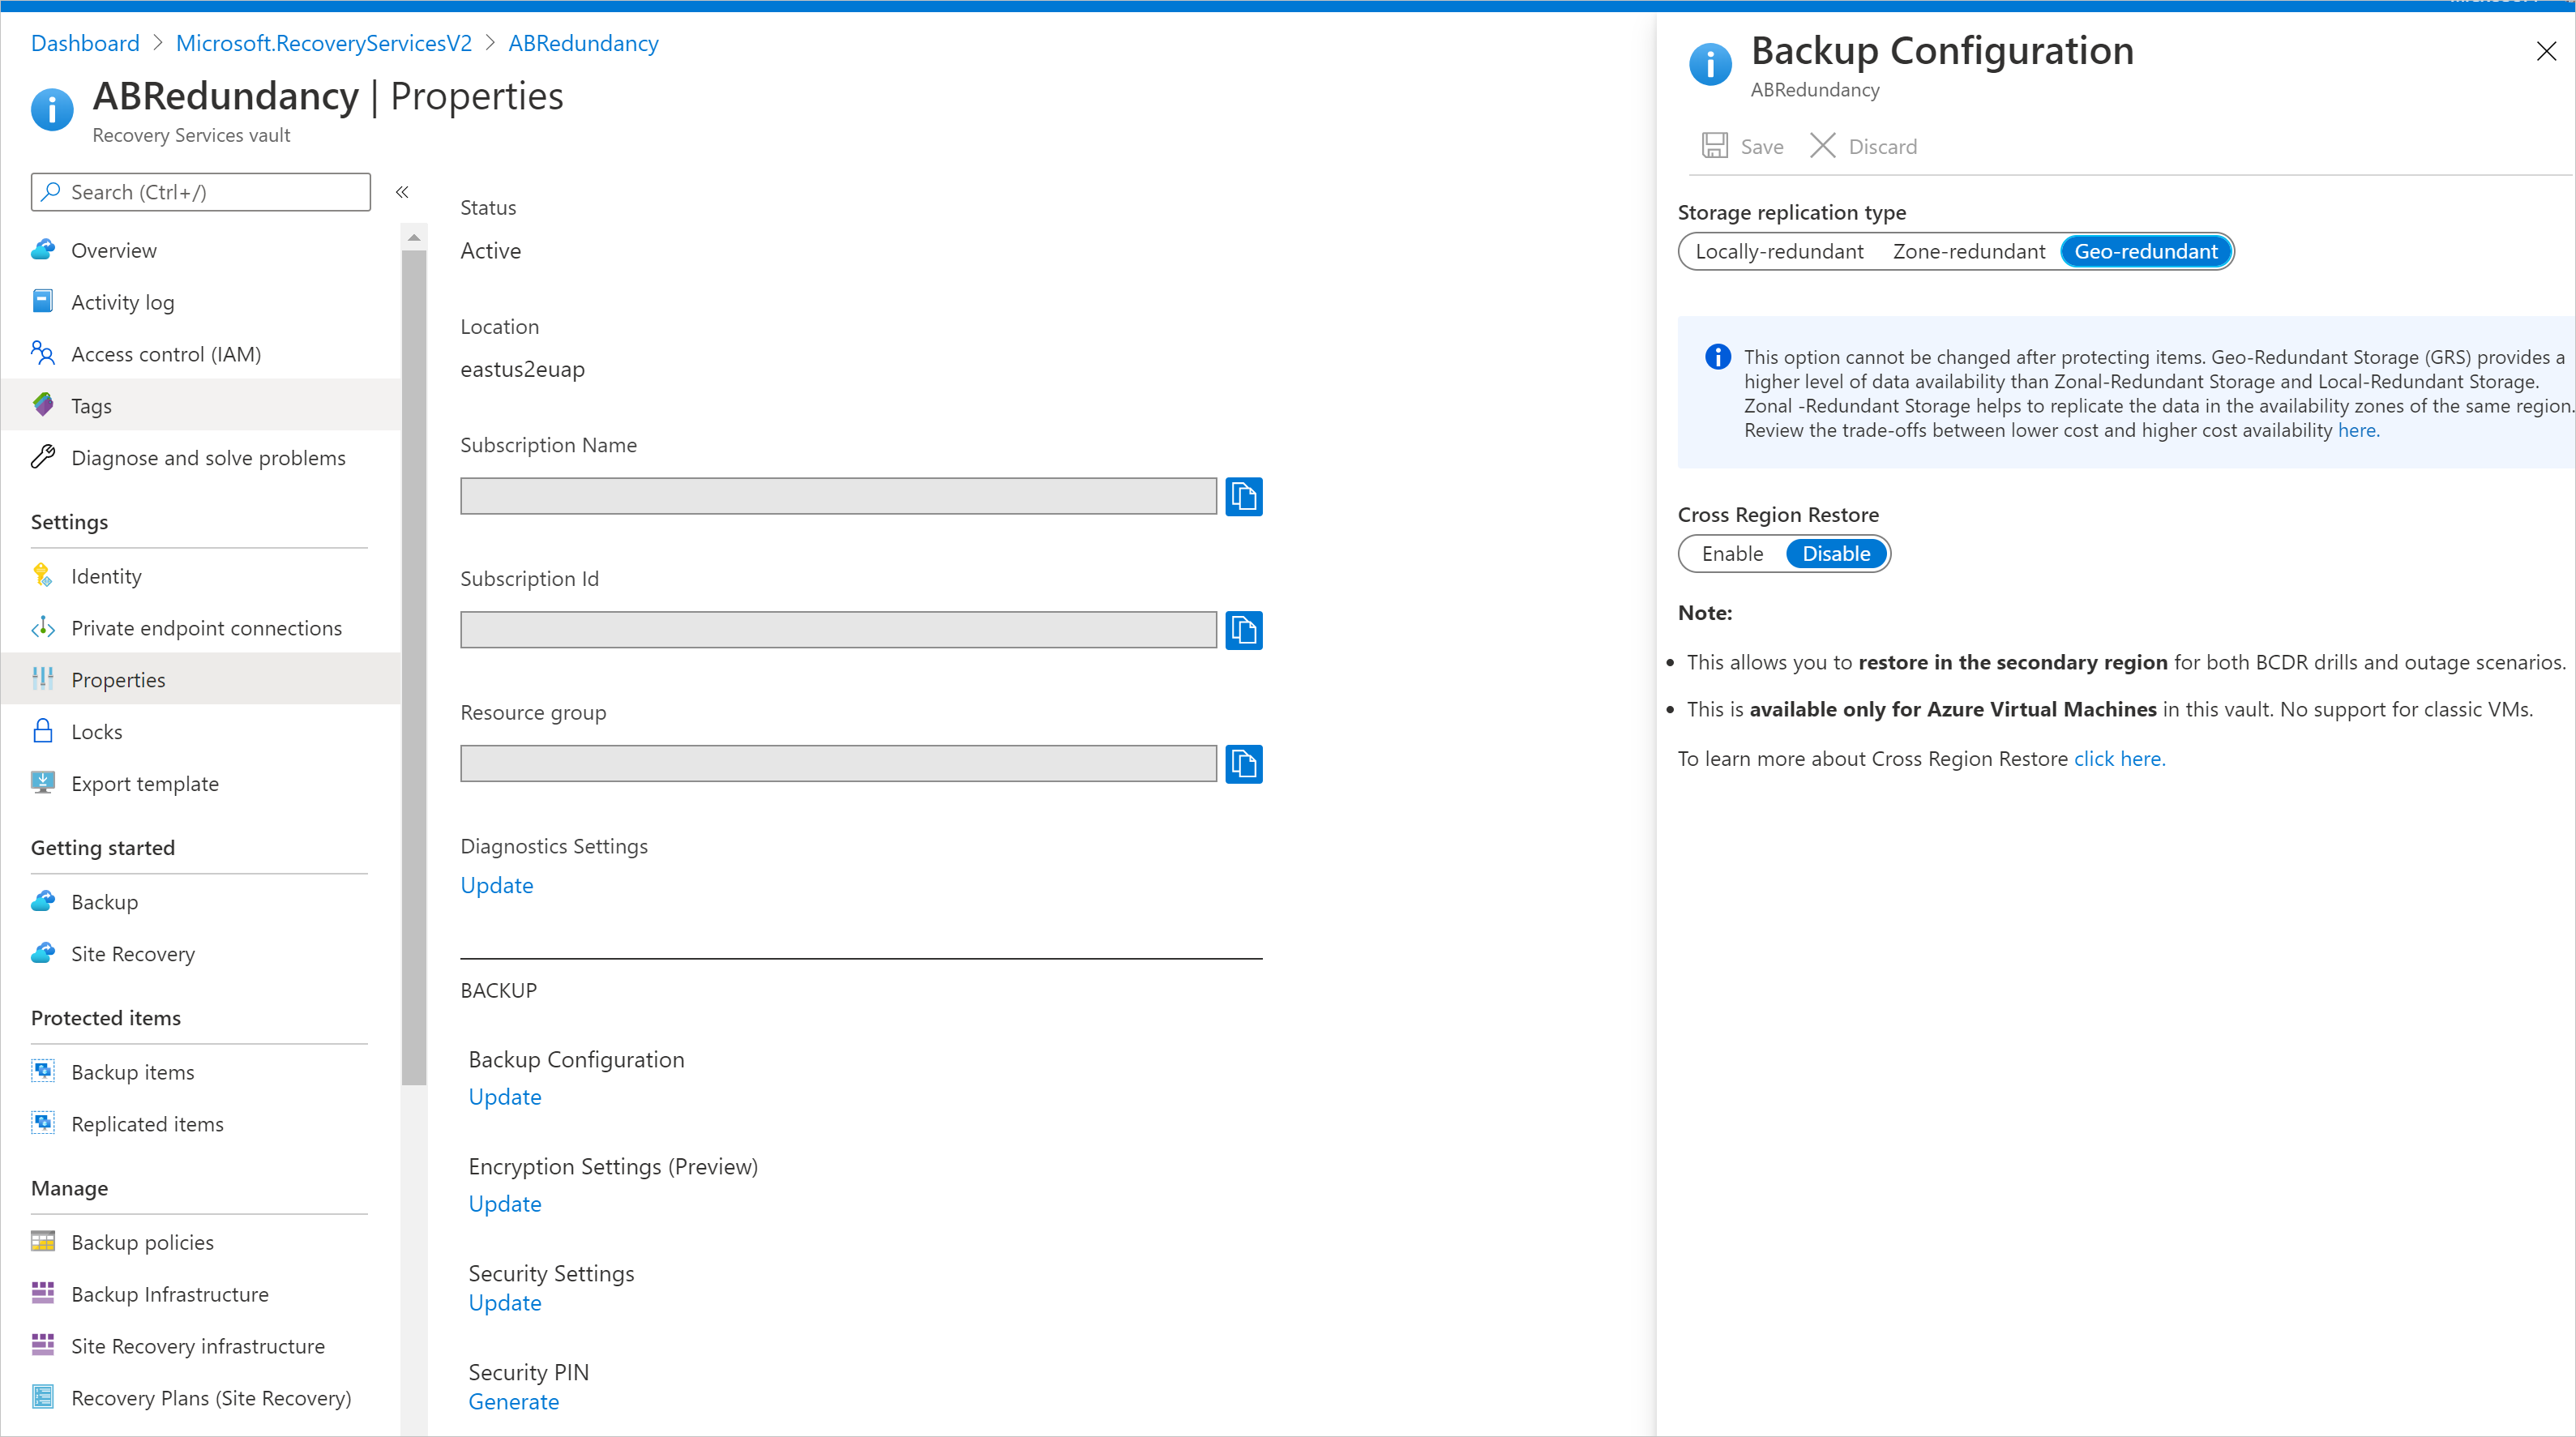
Task: Select Zone-redundant storage replication type
Action: coord(1969,251)
